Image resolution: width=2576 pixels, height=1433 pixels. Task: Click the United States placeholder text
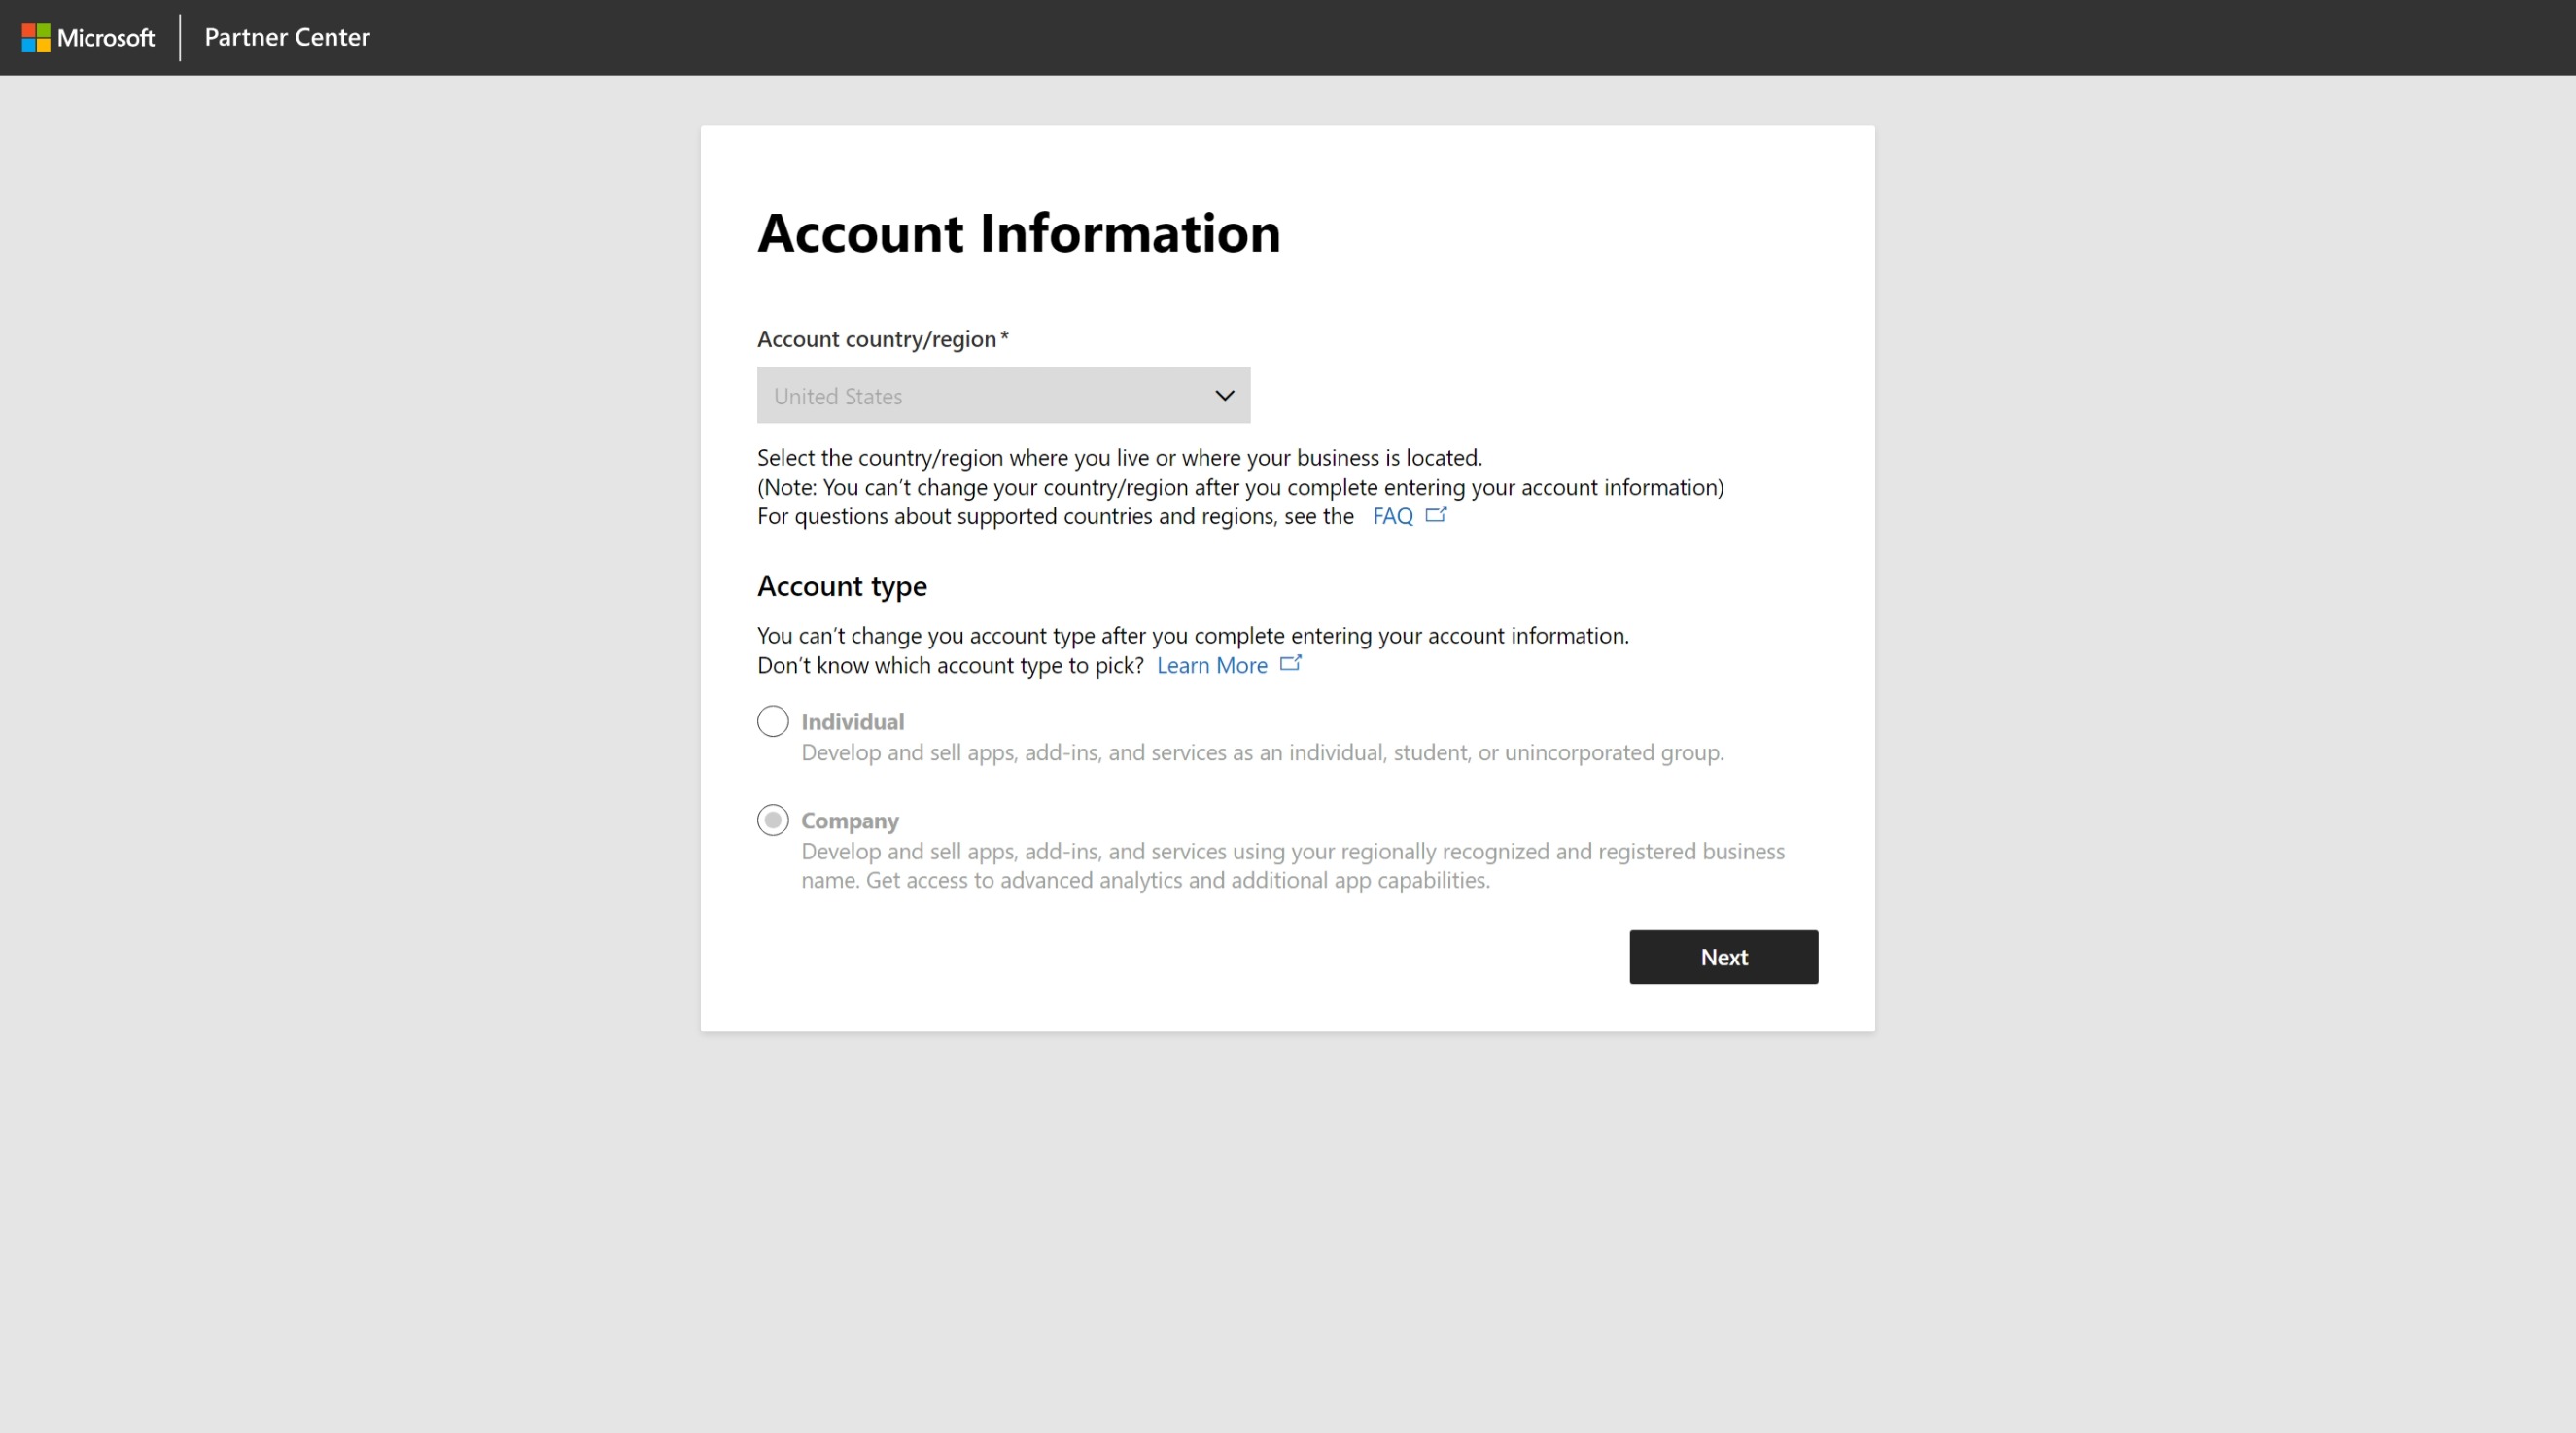838,397
